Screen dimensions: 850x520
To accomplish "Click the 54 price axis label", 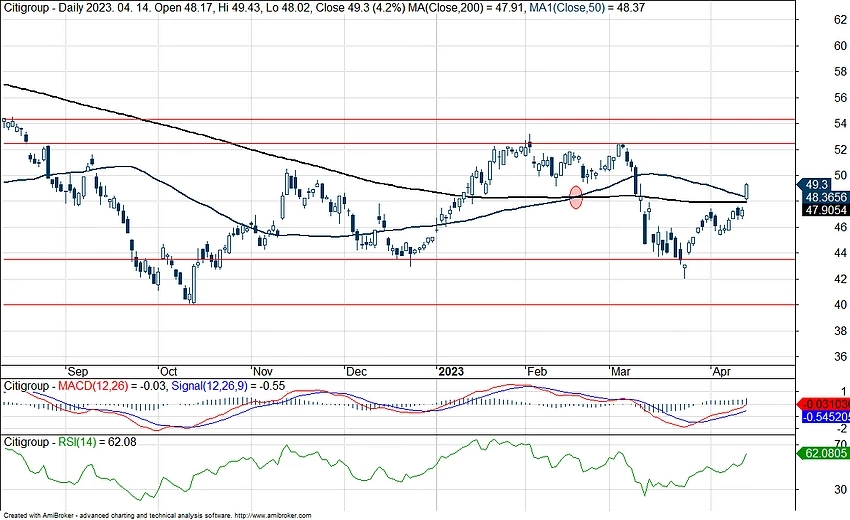I will click(840, 124).
